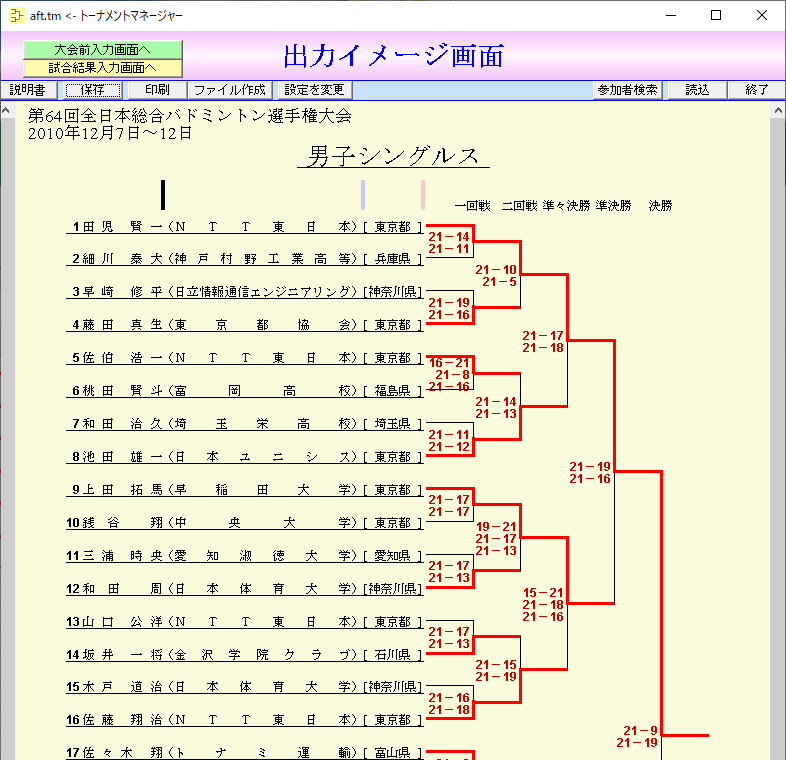
Task: Select player 4 藤田 真生 row
Action: 245,325
